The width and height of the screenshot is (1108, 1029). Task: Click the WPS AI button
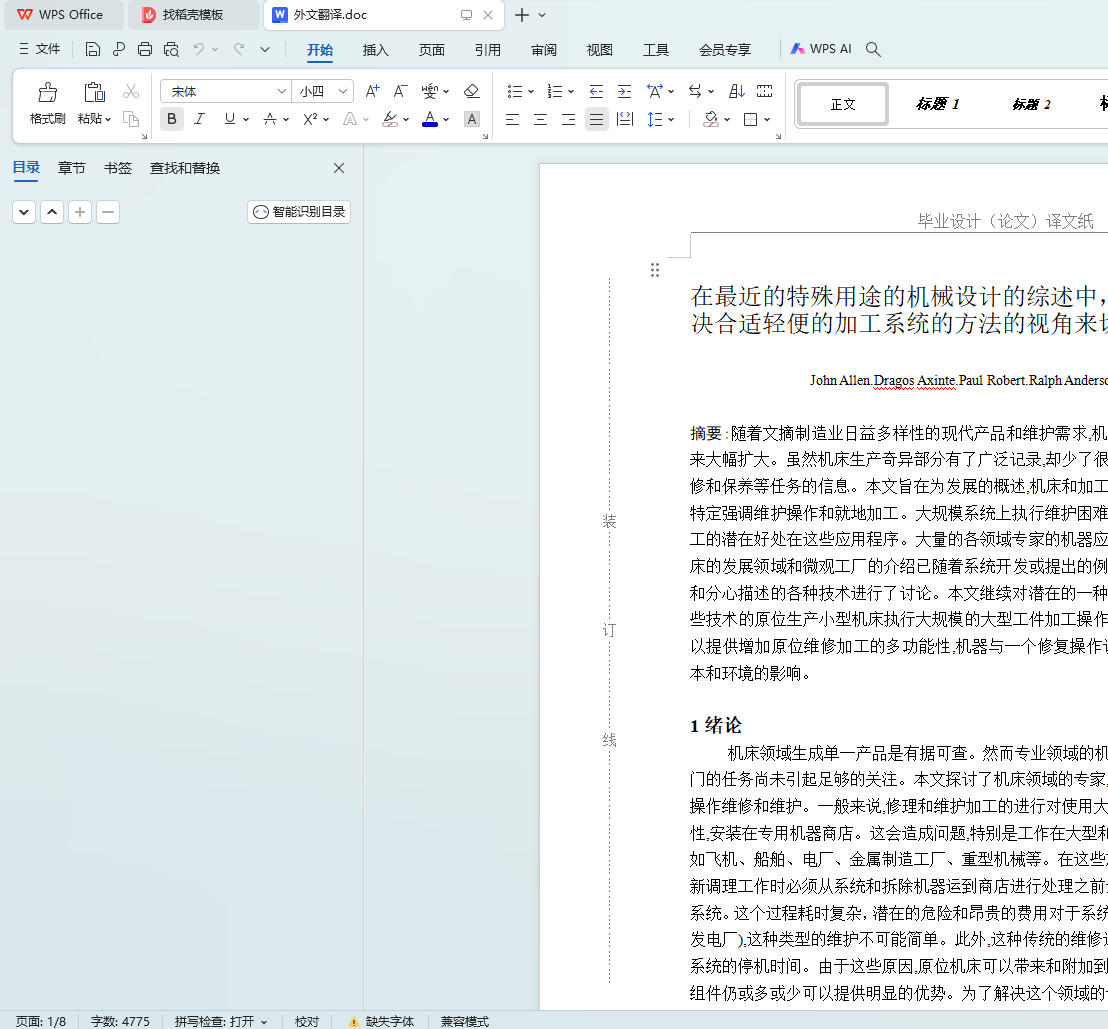click(821, 49)
